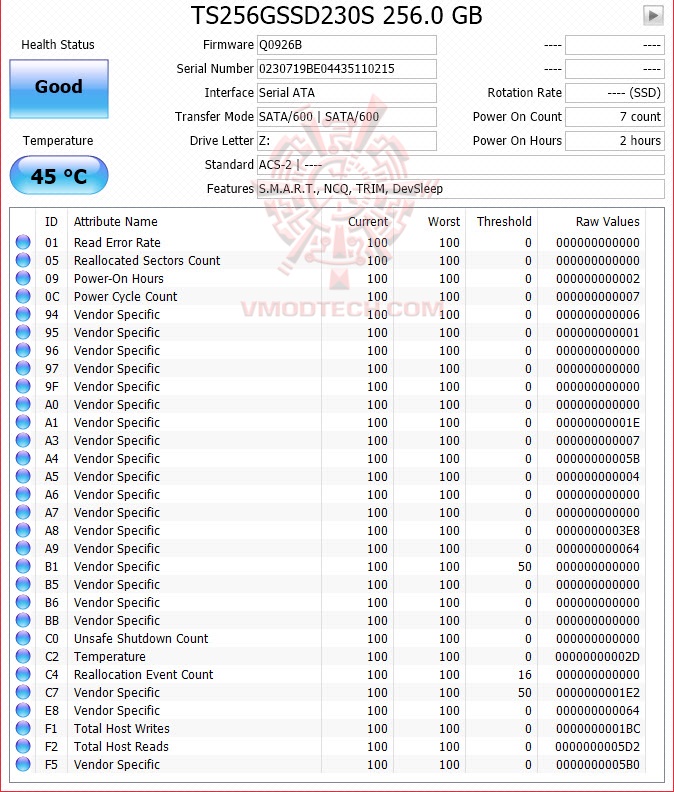Click status icon of row ID A5
The image size is (674, 792).
23,476
